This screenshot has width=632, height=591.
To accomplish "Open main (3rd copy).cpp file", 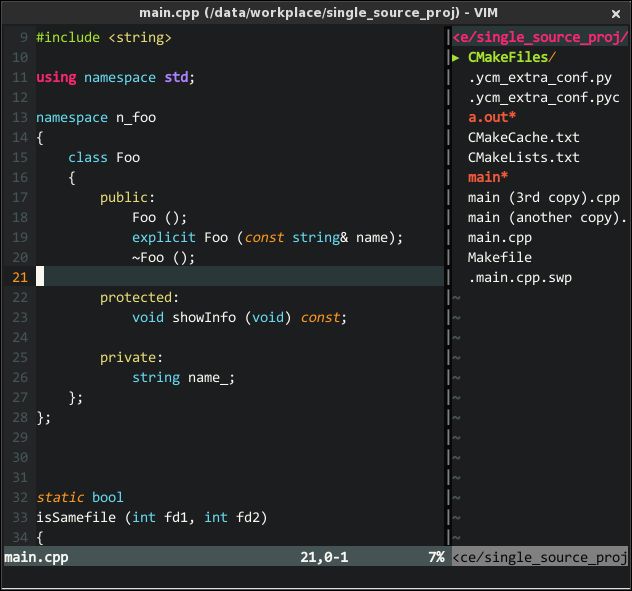I will tap(544, 198).
